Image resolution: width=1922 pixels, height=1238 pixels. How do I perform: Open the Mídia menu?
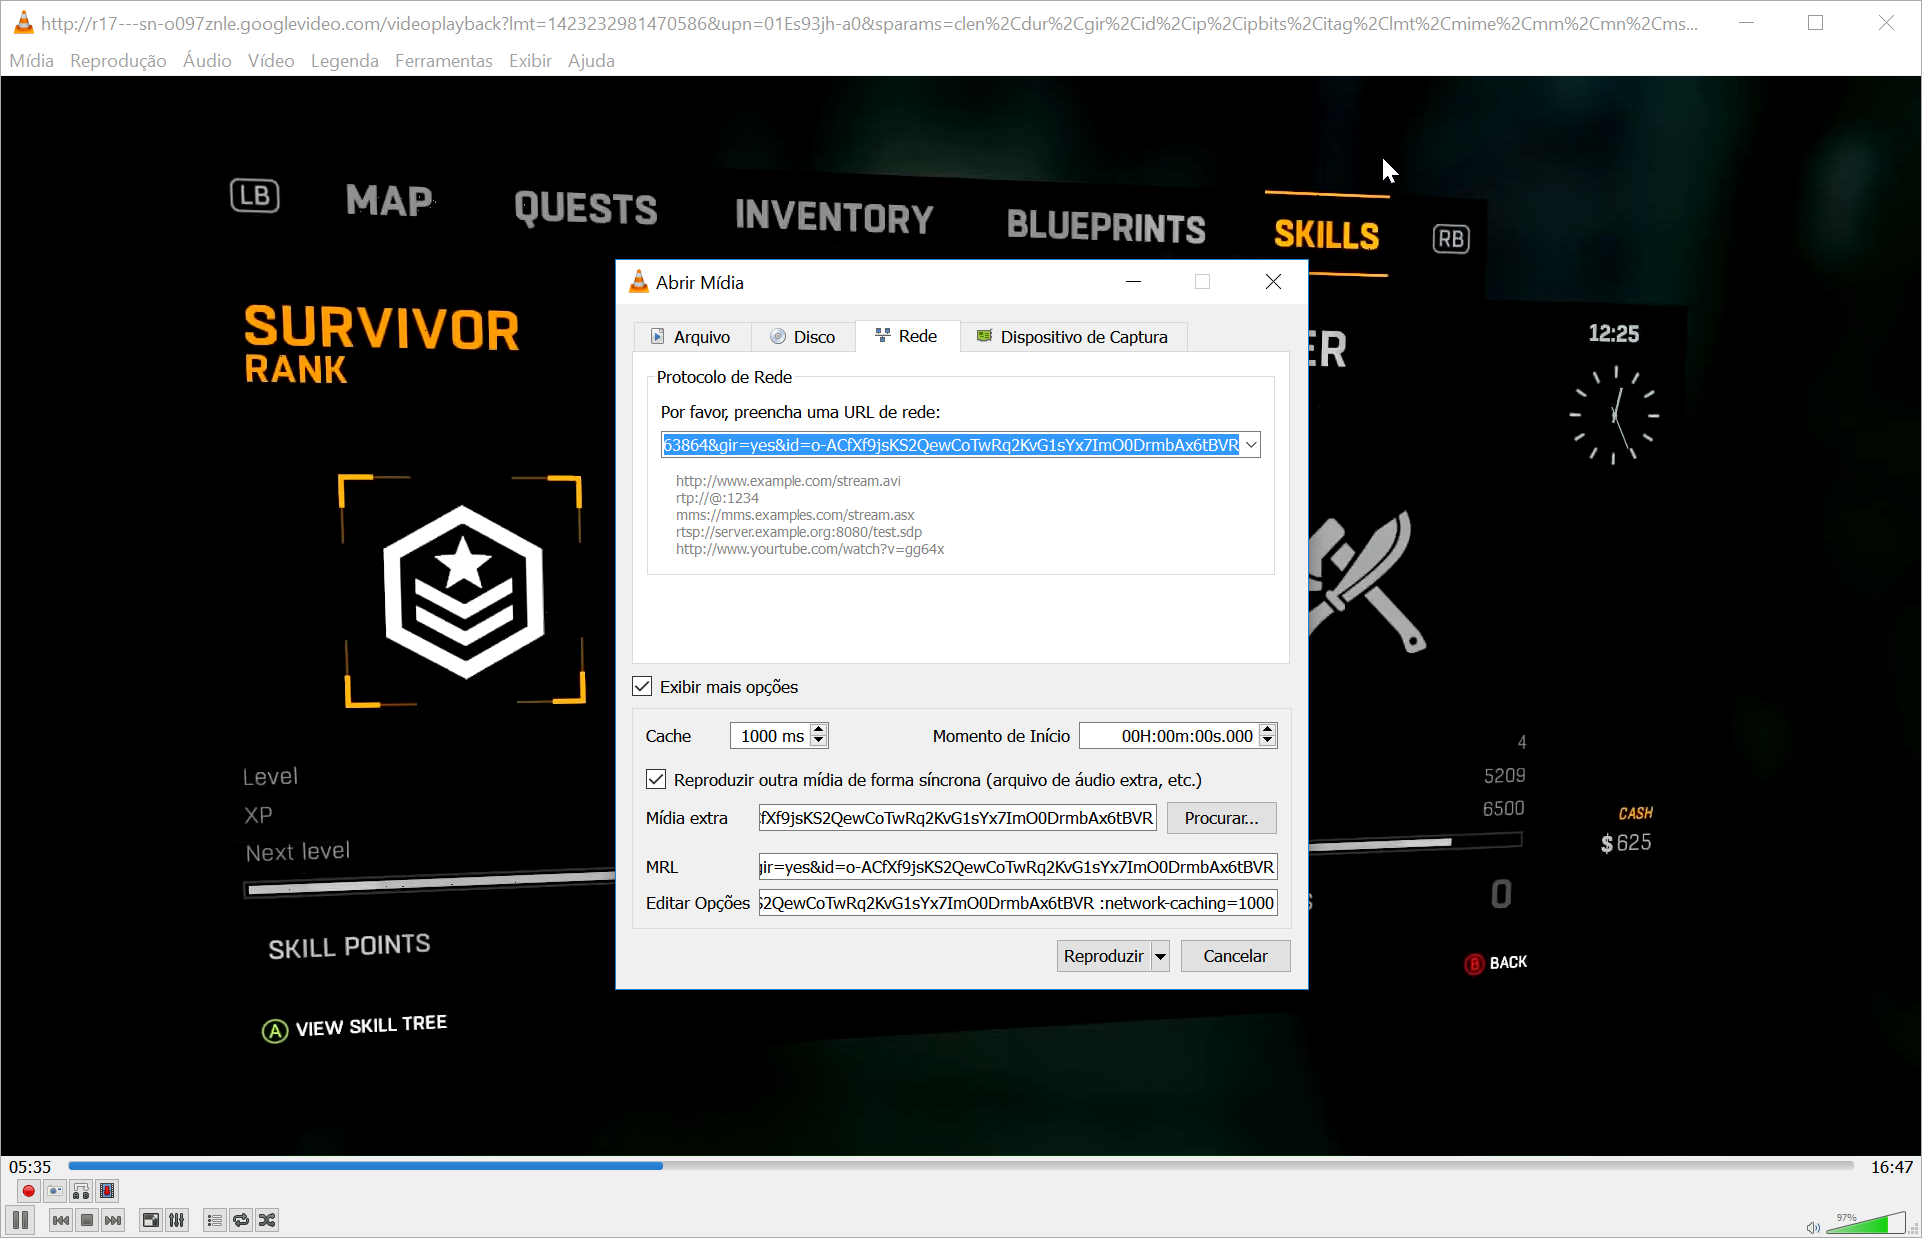pyautogui.click(x=32, y=61)
